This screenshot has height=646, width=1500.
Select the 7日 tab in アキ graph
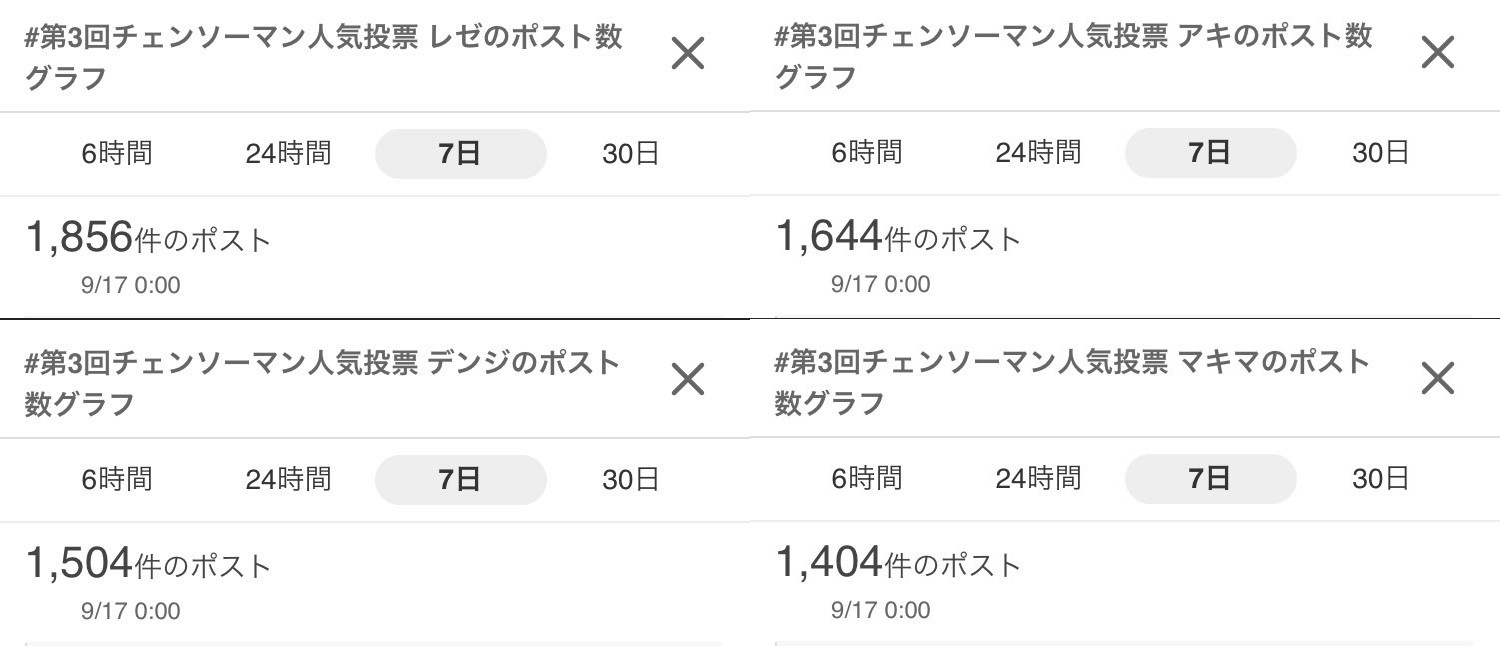click(x=1210, y=152)
